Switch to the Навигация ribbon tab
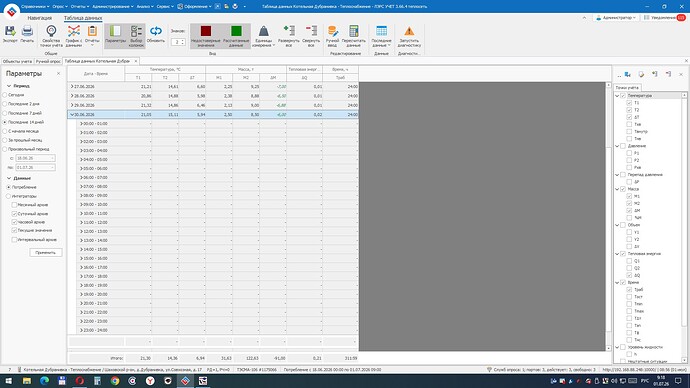Viewport: 690px width, 388px height. click(x=40, y=18)
